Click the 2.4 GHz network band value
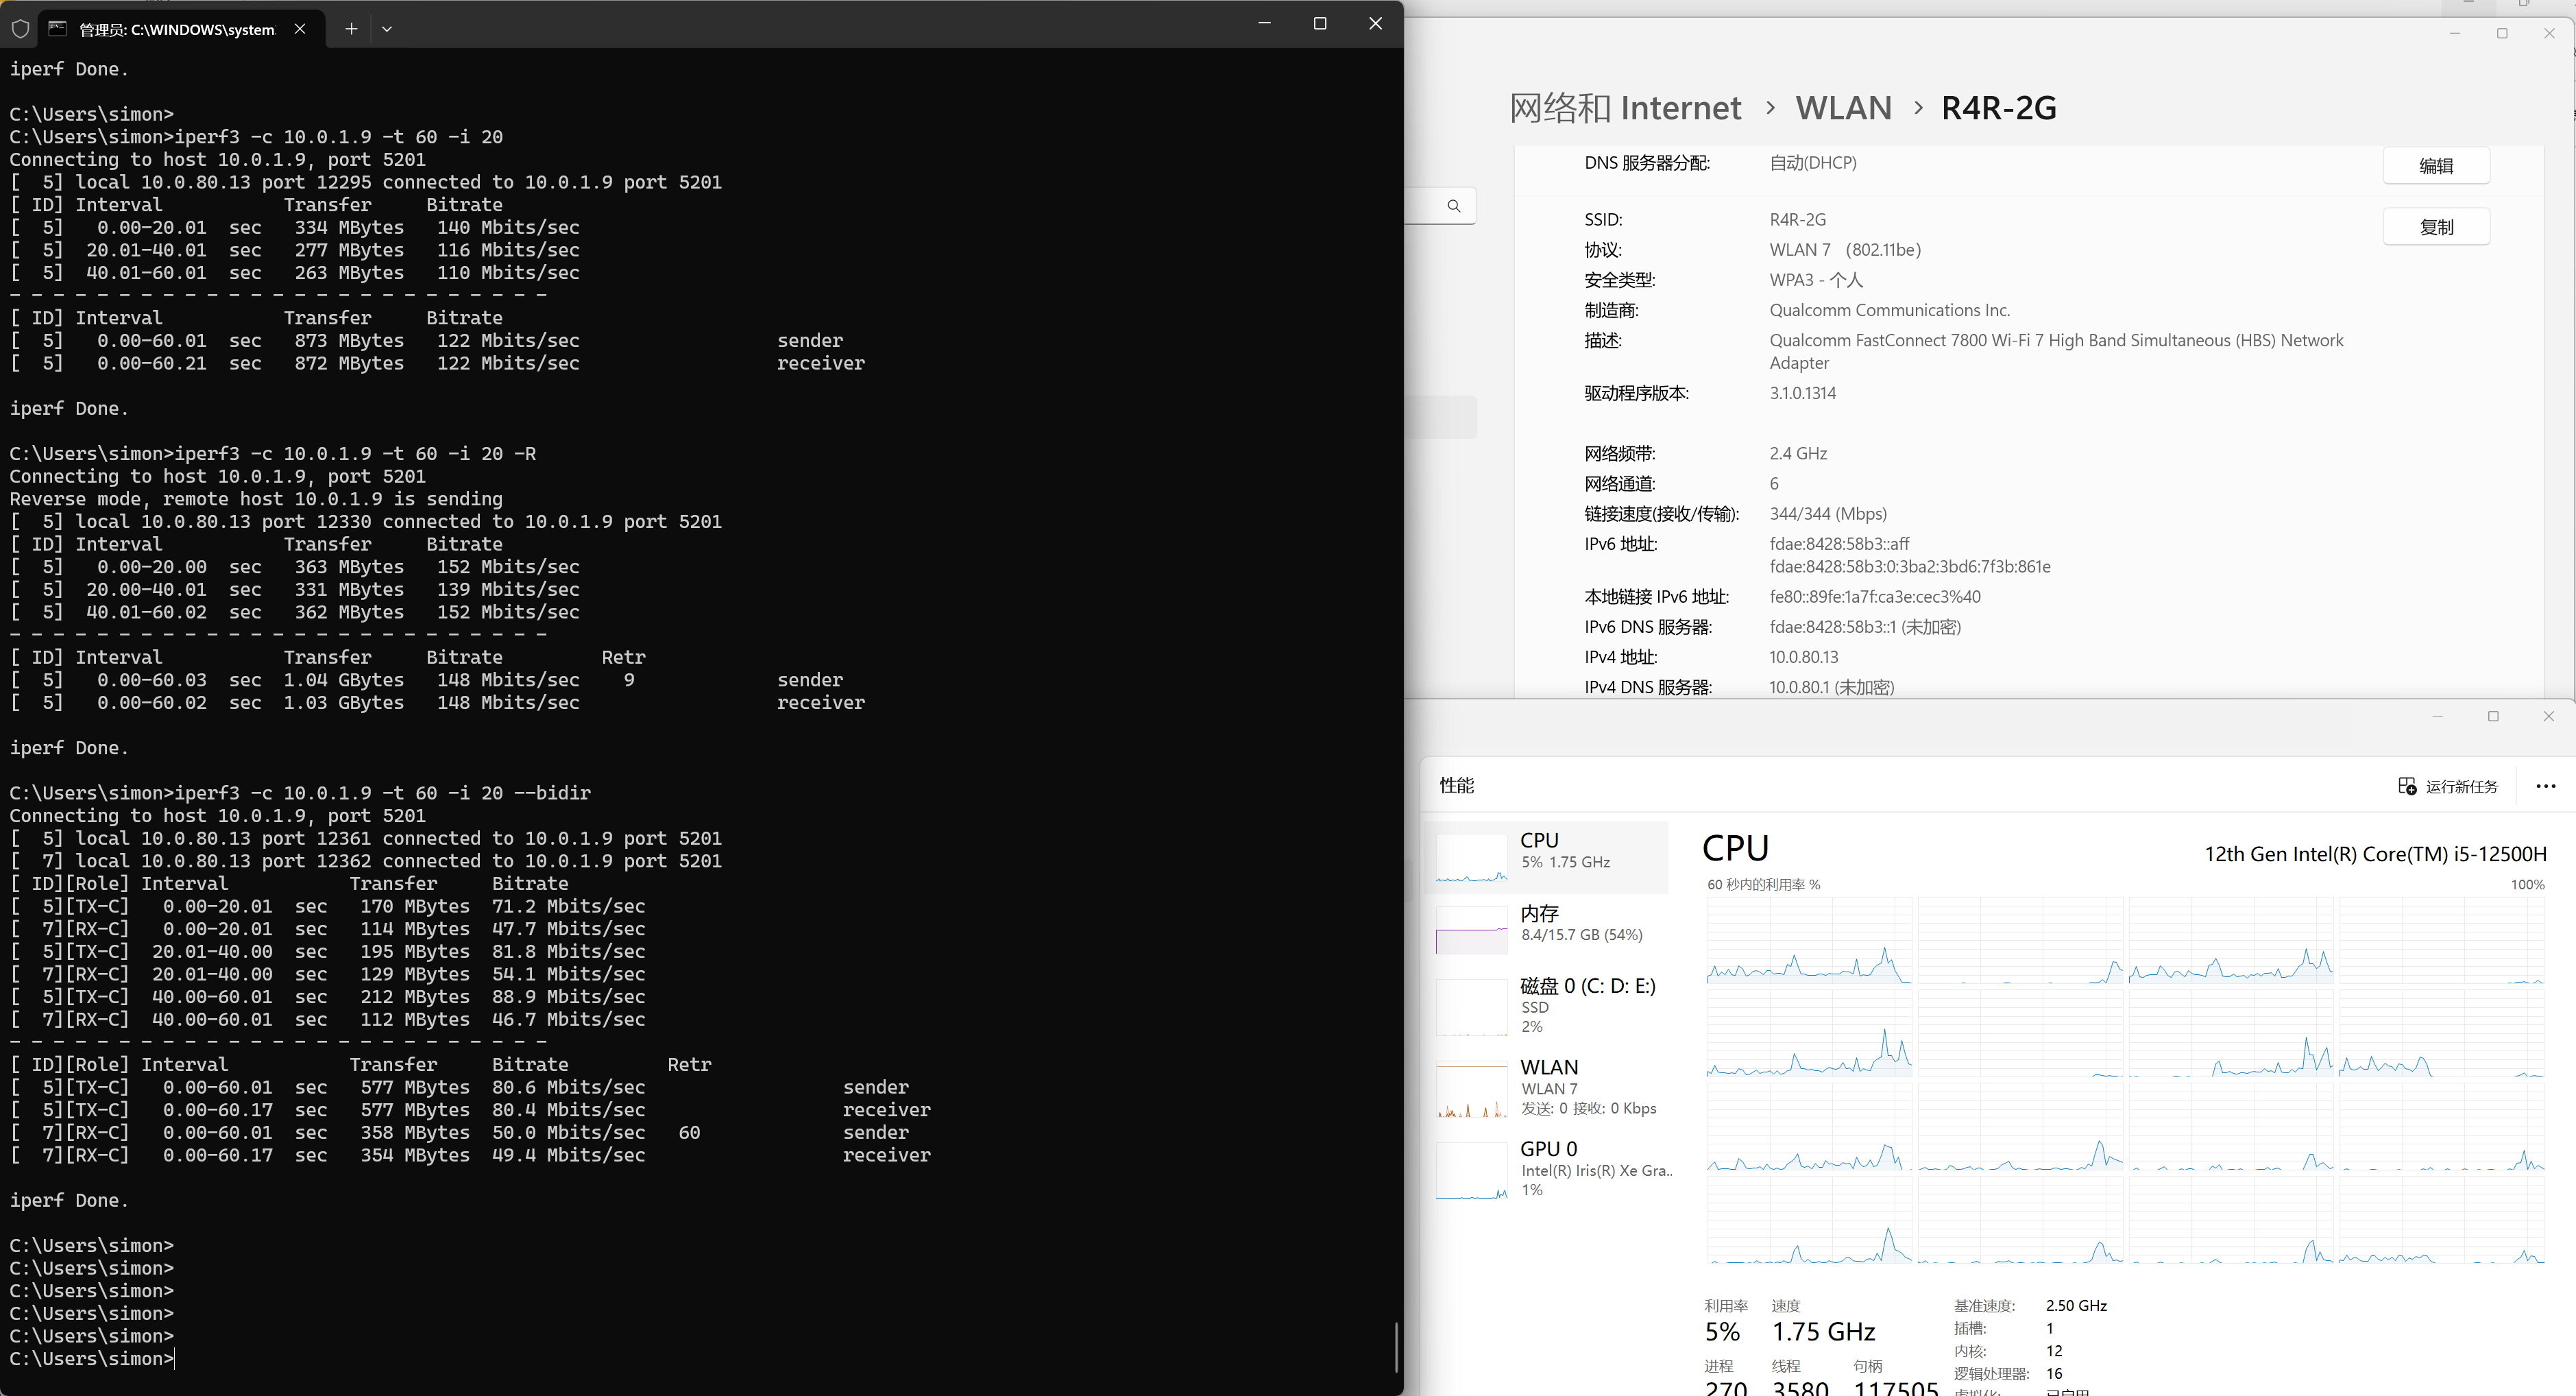This screenshot has height=1396, width=2576. (1798, 454)
